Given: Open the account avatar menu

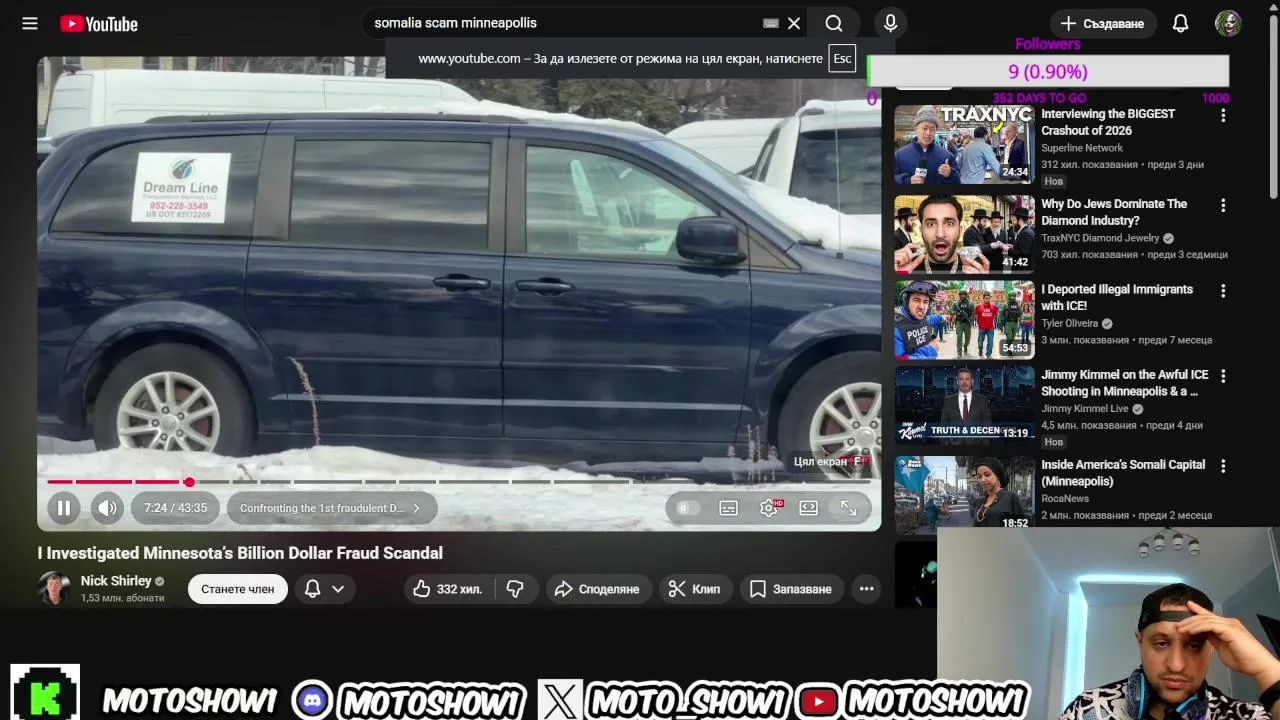Looking at the screenshot, I should (x=1228, y=23).
